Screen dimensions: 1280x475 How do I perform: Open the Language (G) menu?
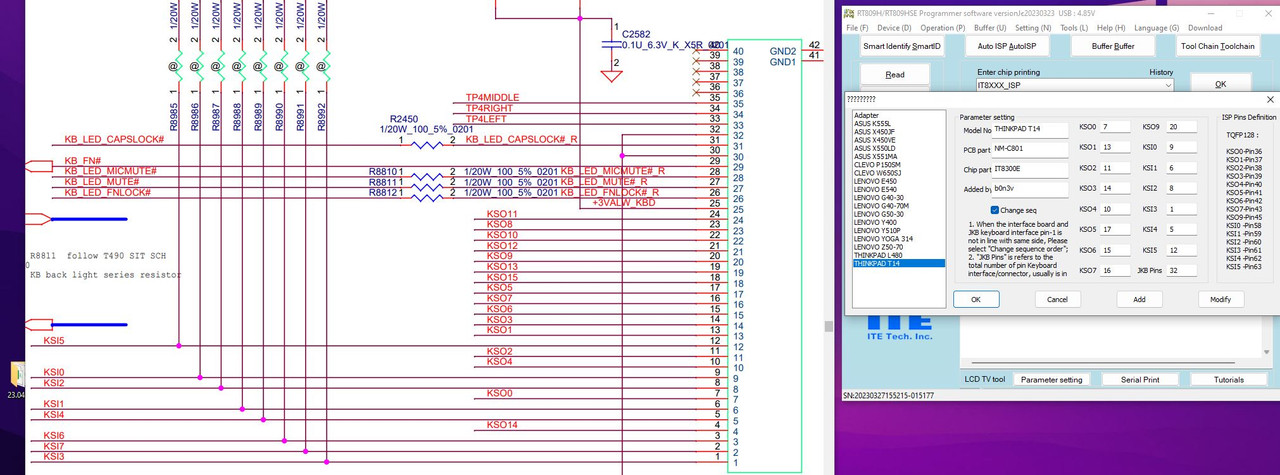point(1156,28)
